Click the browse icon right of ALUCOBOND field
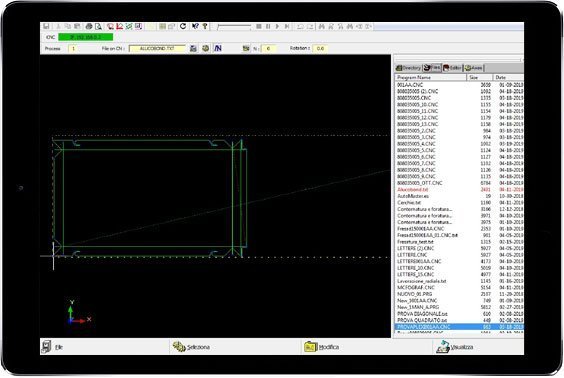The width and height of the screenshot is (564, 378). click(193, 48)
